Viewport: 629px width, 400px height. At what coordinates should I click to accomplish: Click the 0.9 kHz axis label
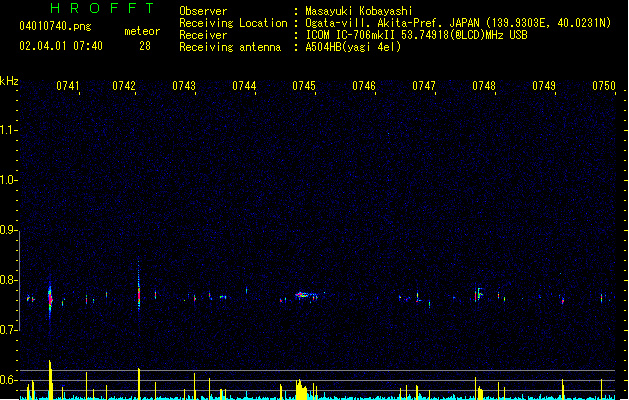pyautogui.click(x=8, y=230)
